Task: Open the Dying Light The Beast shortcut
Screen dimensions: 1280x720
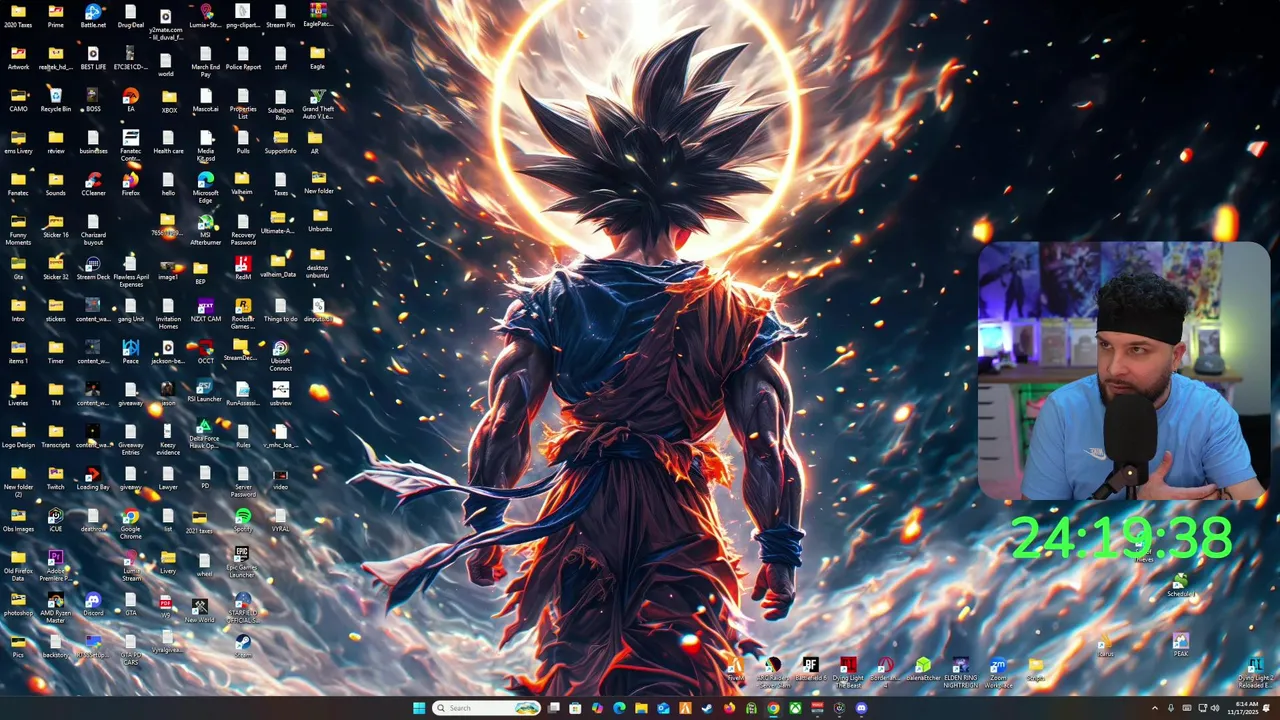Action: pyautogui.click(x=848, y=673)
